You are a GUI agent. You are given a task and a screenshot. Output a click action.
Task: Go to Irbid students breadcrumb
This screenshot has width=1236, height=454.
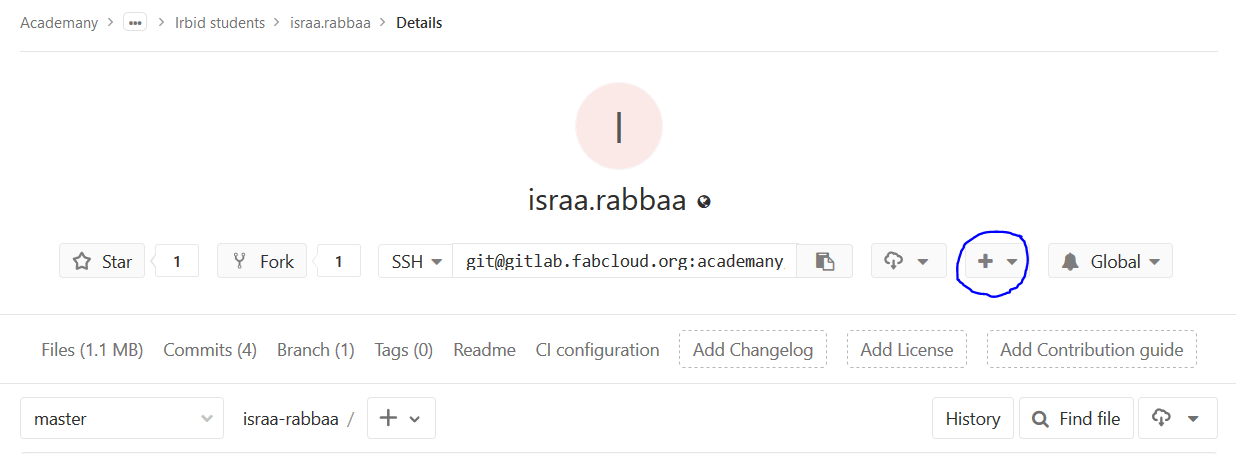pyautogui.click(x=220, y=22)
